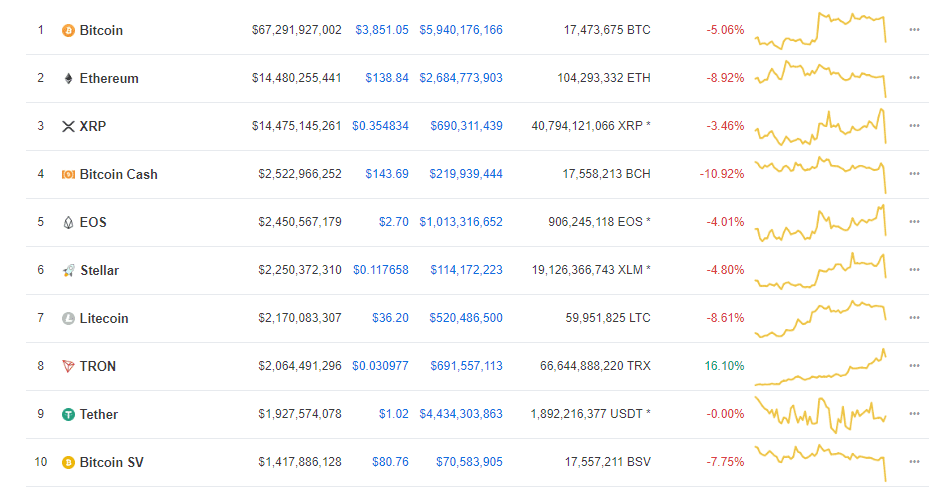Click the Tether logo icon

click(68, 414)
